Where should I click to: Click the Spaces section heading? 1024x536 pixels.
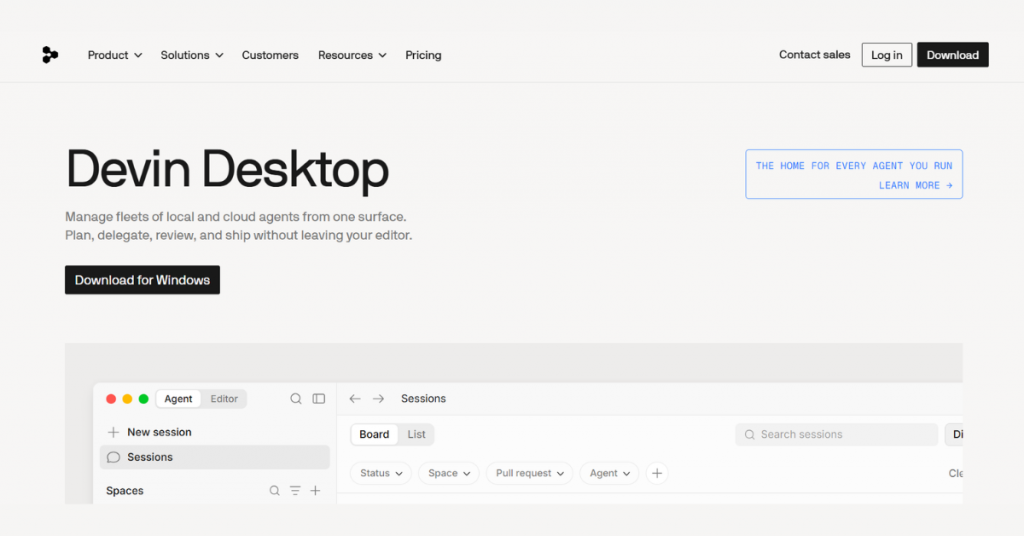[125, 490]
